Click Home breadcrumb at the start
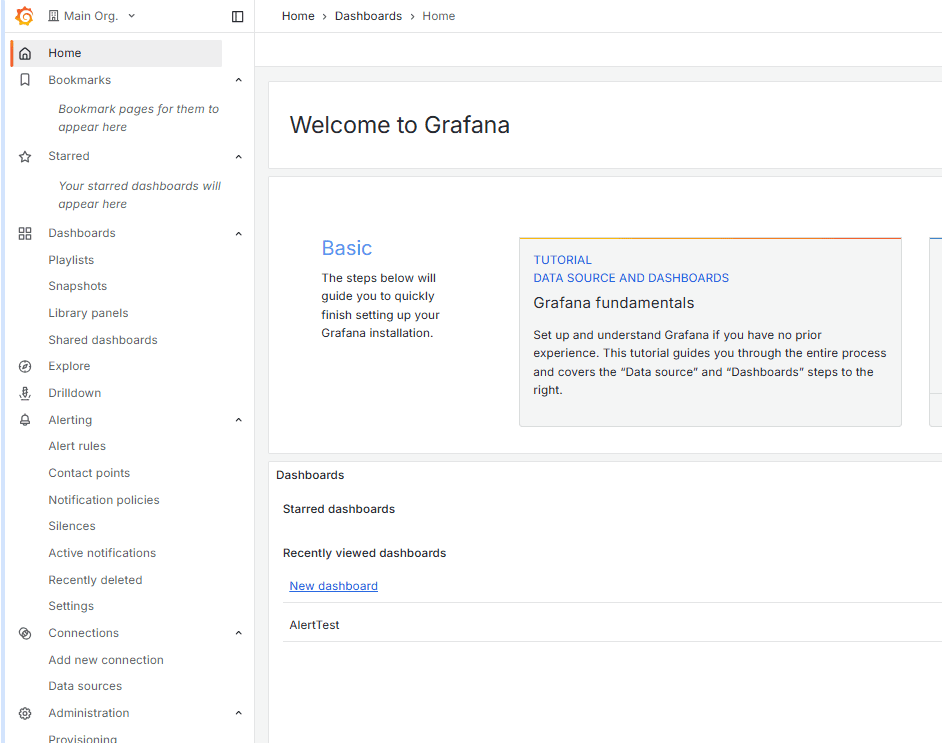 pos(298,16)
